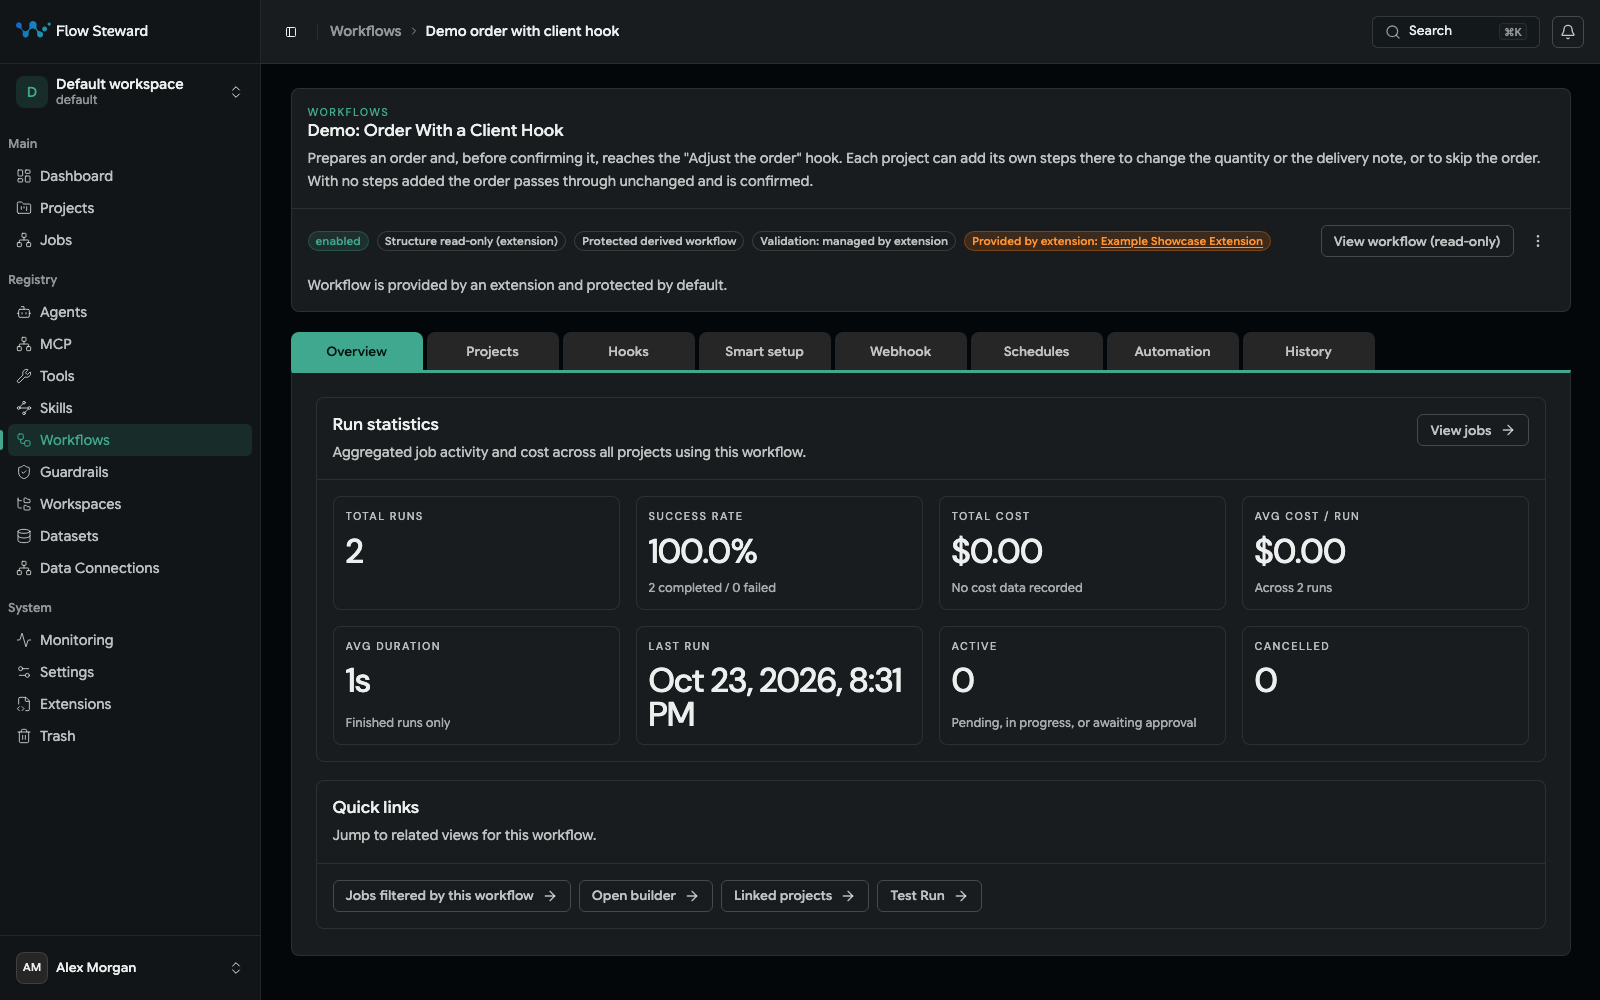Image resolution: width=1600 pixels, height=1000 pixels.
Task: Click the Flow Steward logo icon
Action: (32, 30)
